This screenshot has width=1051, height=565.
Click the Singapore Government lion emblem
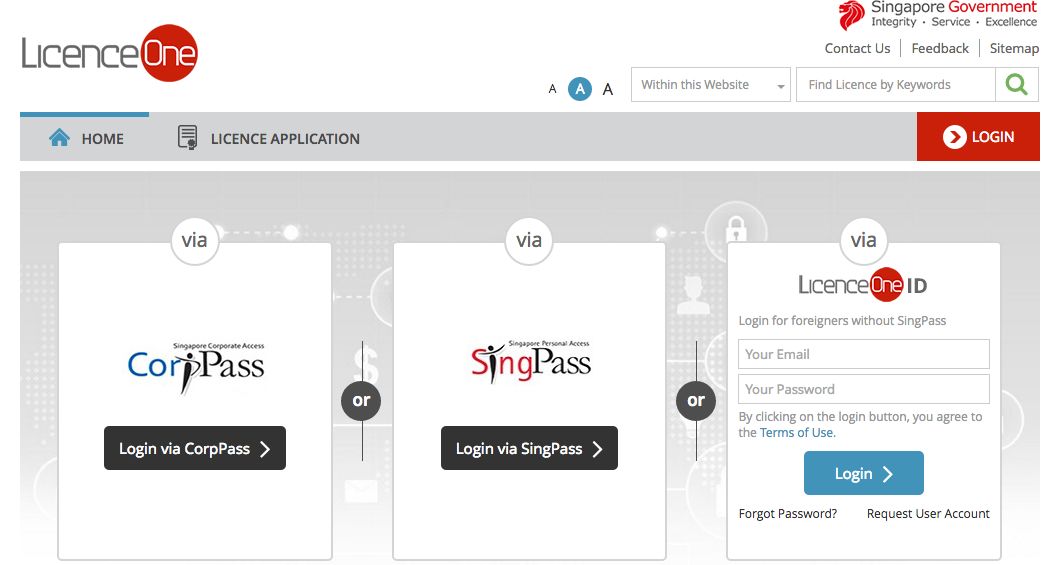[852, 15]
